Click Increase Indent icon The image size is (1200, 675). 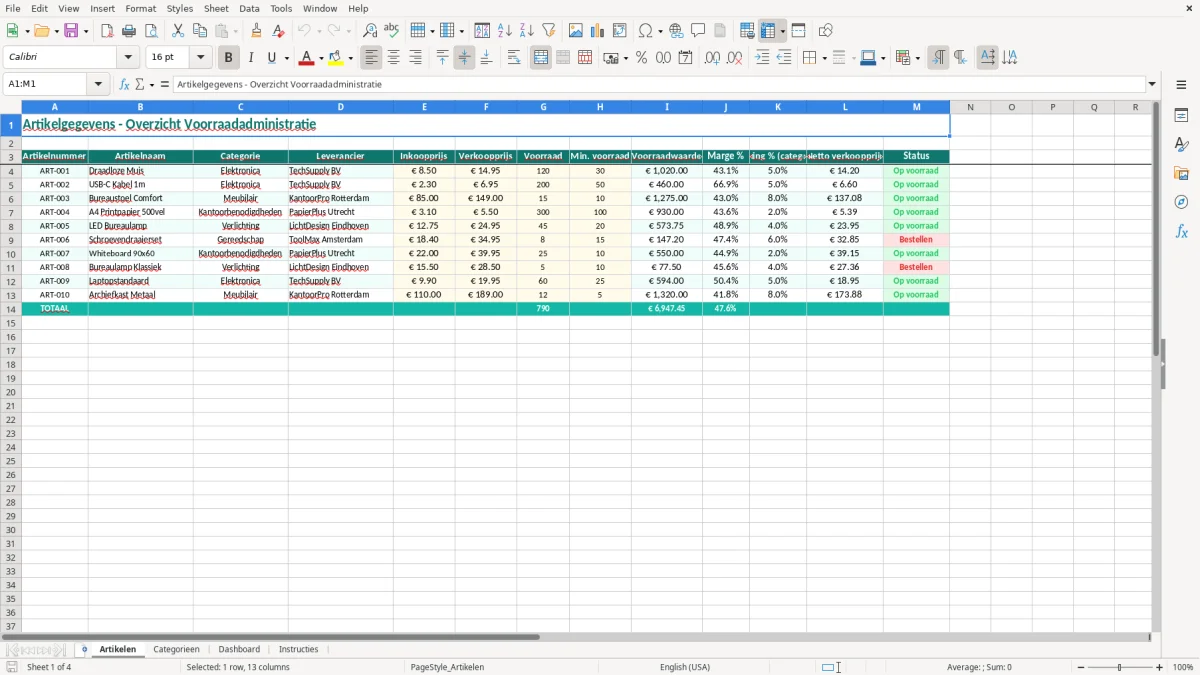762,58
